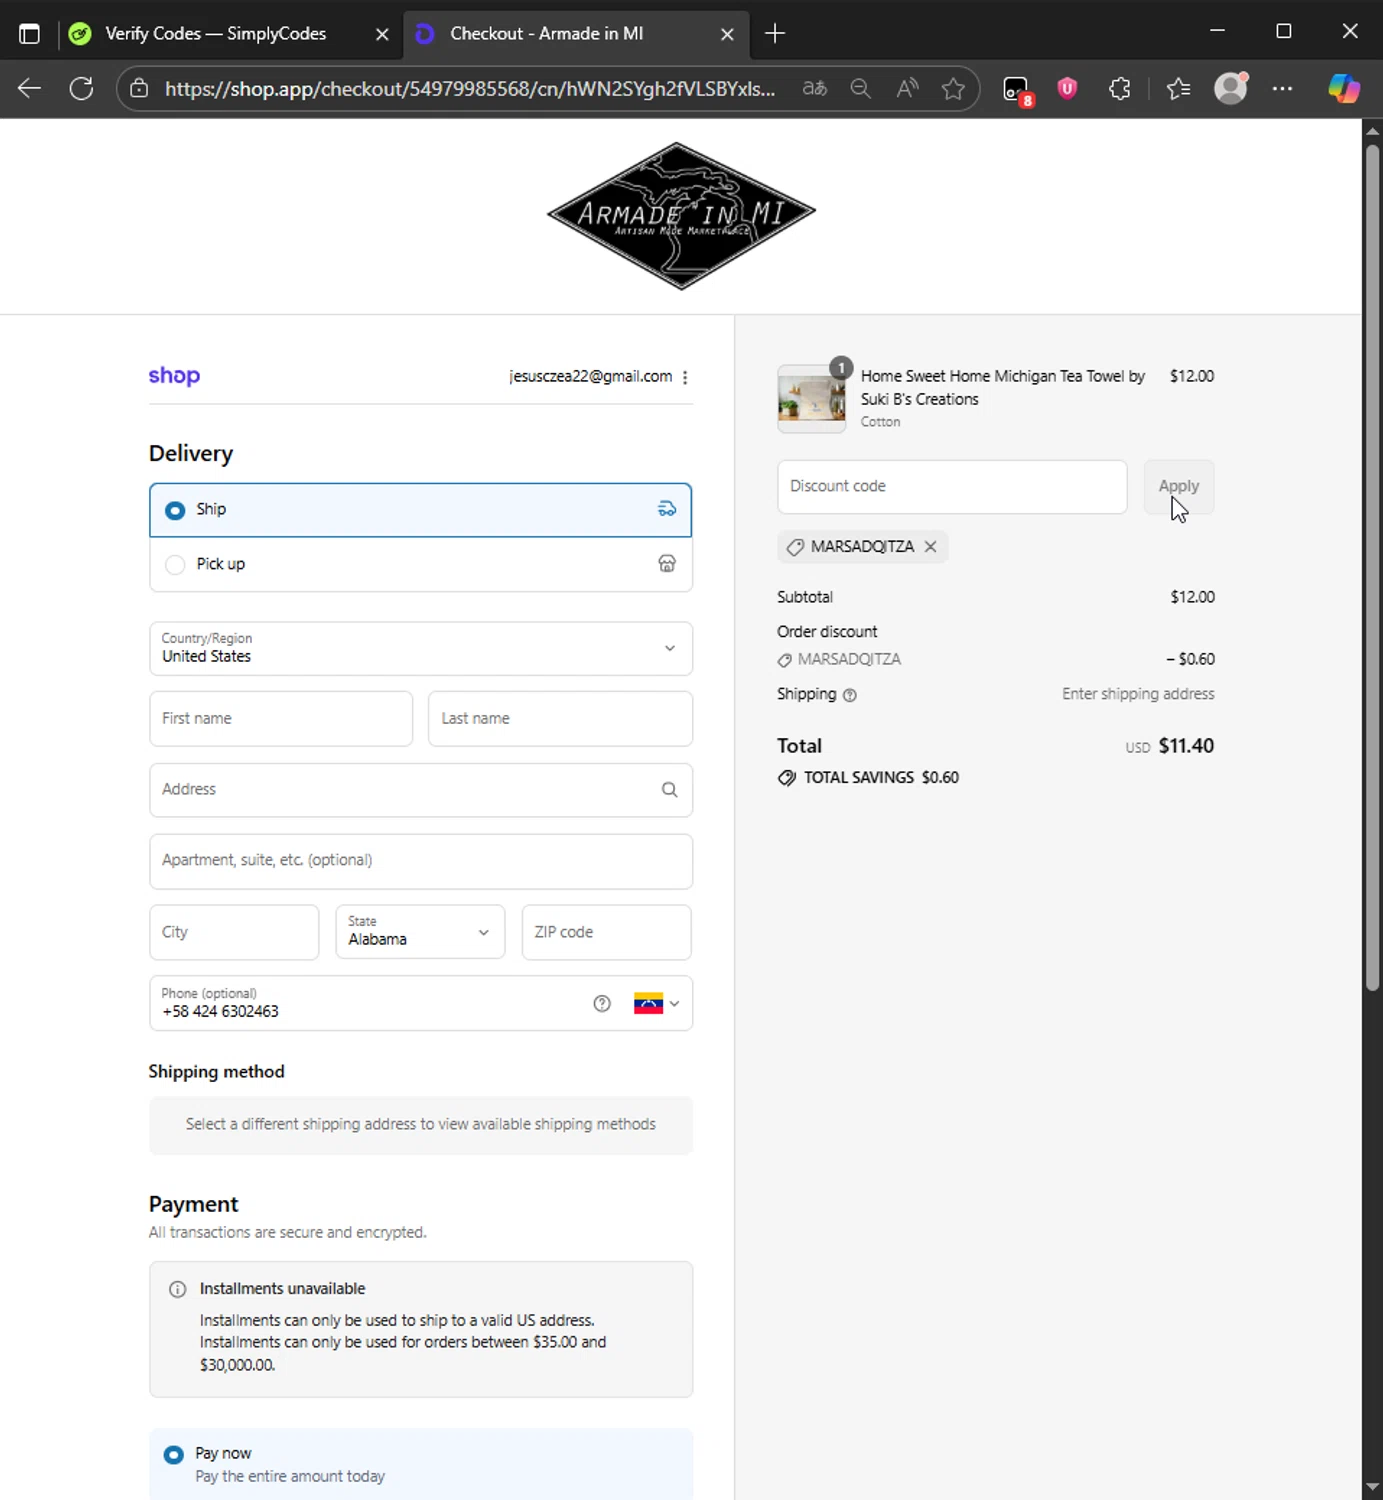Open the translate page icon
Image resolution: width=1383 pixels, height=1500 pixels.
(x=815, y=89)
